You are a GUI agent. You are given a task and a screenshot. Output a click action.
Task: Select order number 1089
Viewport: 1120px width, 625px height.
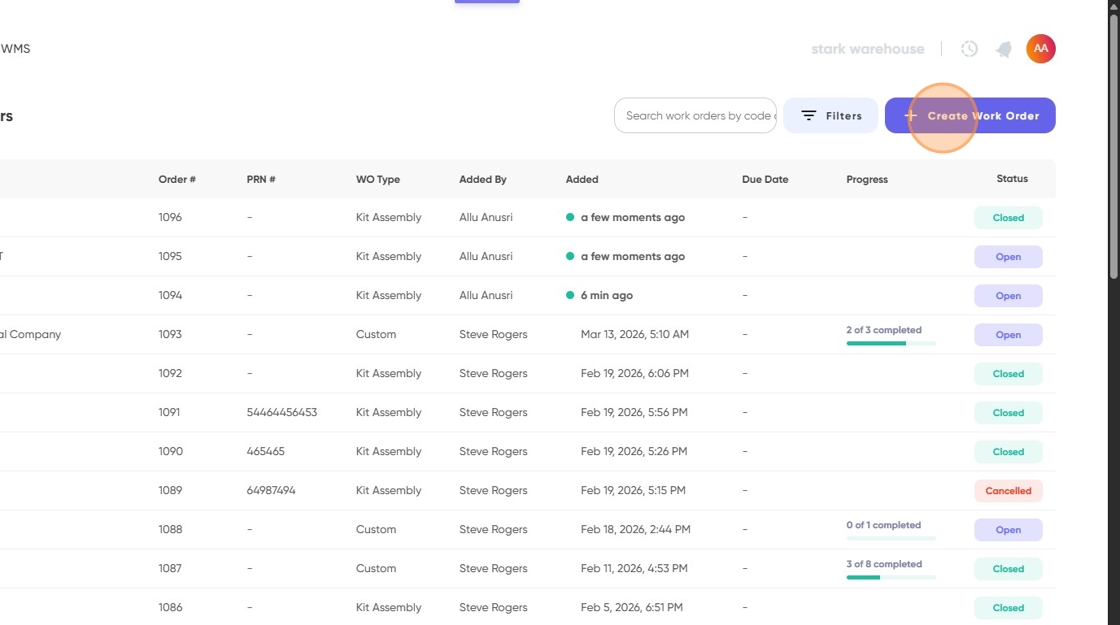click(170, 490)
